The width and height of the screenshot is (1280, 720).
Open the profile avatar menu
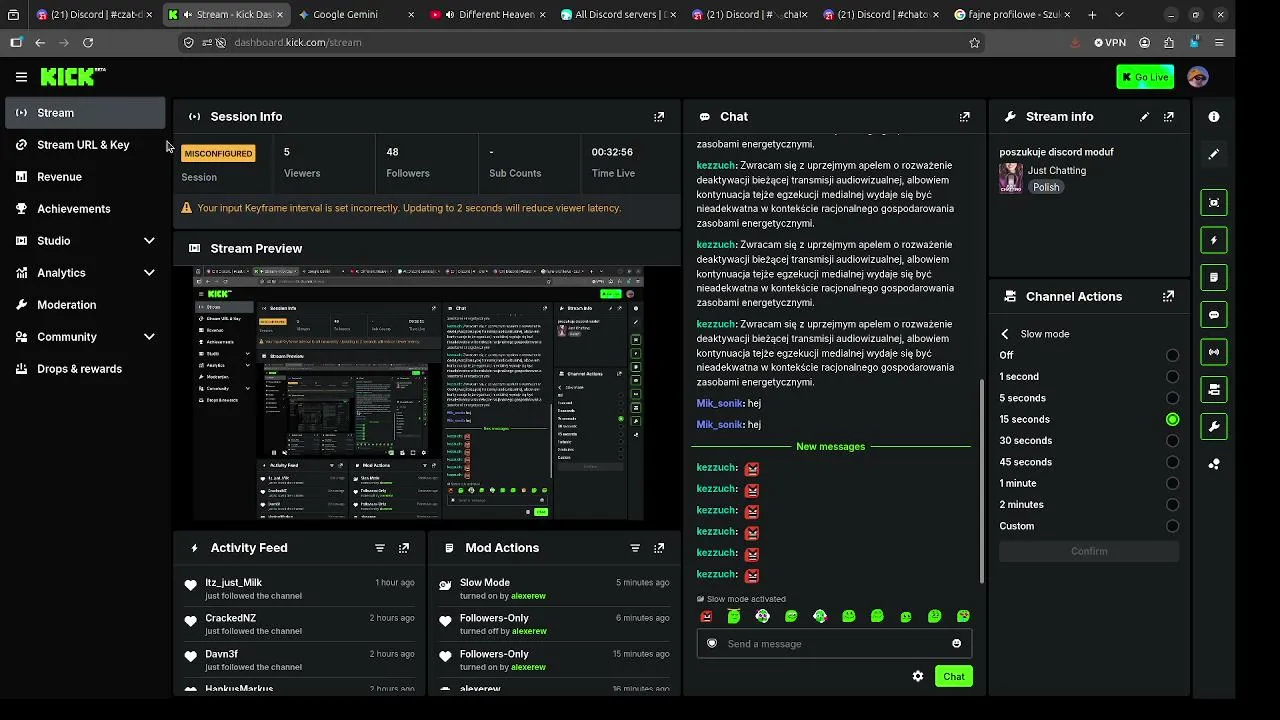coord(1198,77)
